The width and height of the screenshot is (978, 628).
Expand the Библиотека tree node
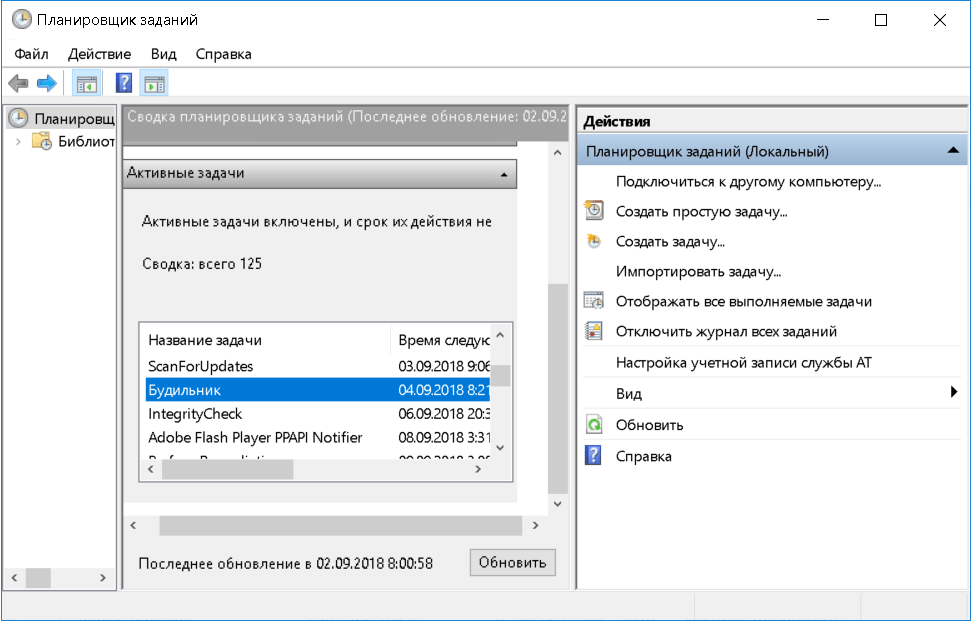coord(18,142)
